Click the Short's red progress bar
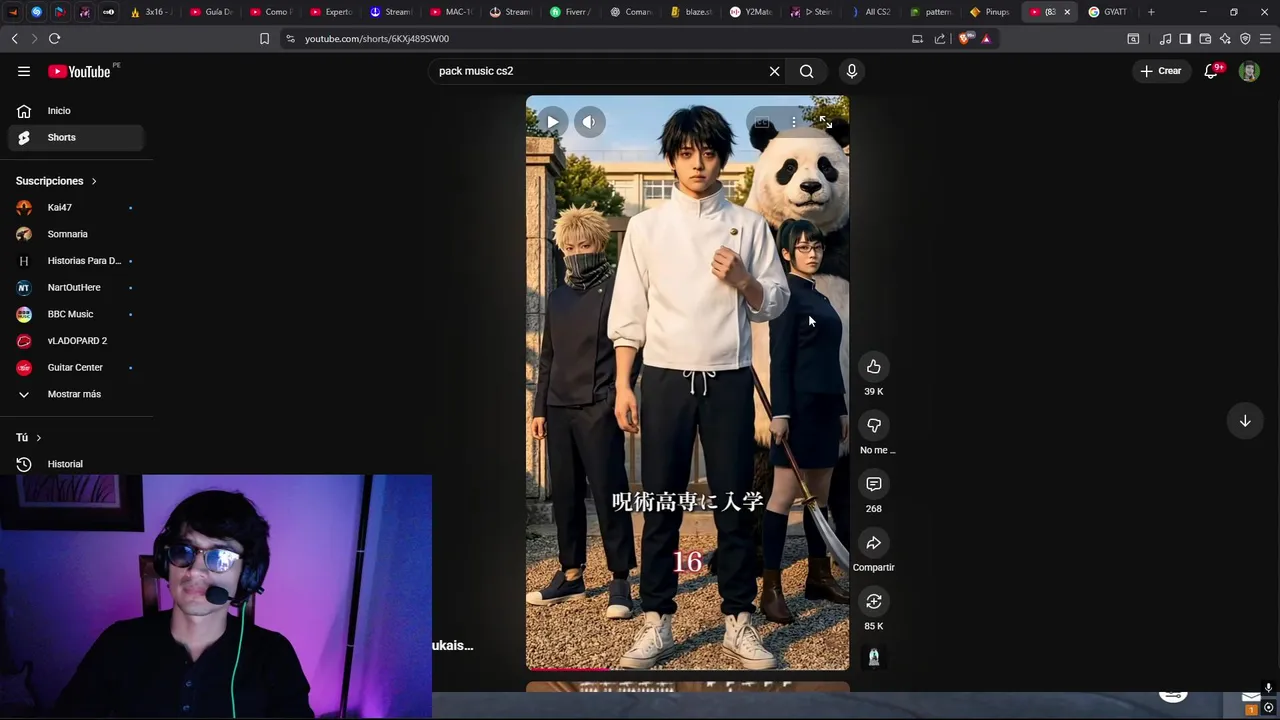The height and width of the screenshot is (720, 1280). coord(567,668)
